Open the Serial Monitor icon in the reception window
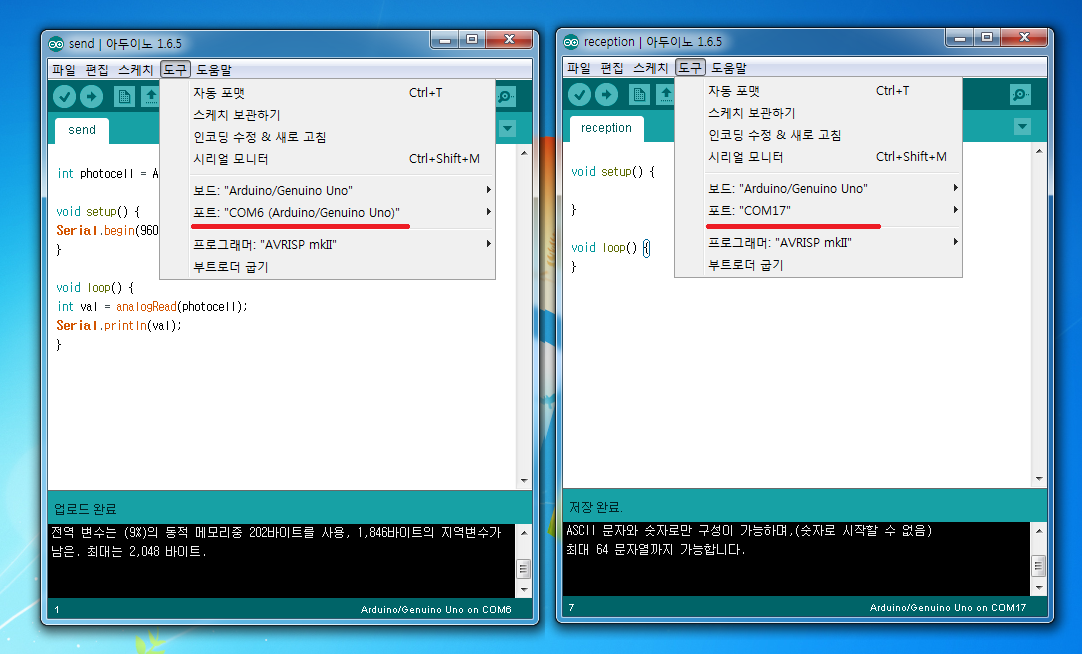The width and height of the screenshot is (1082, 654). 1021,95
